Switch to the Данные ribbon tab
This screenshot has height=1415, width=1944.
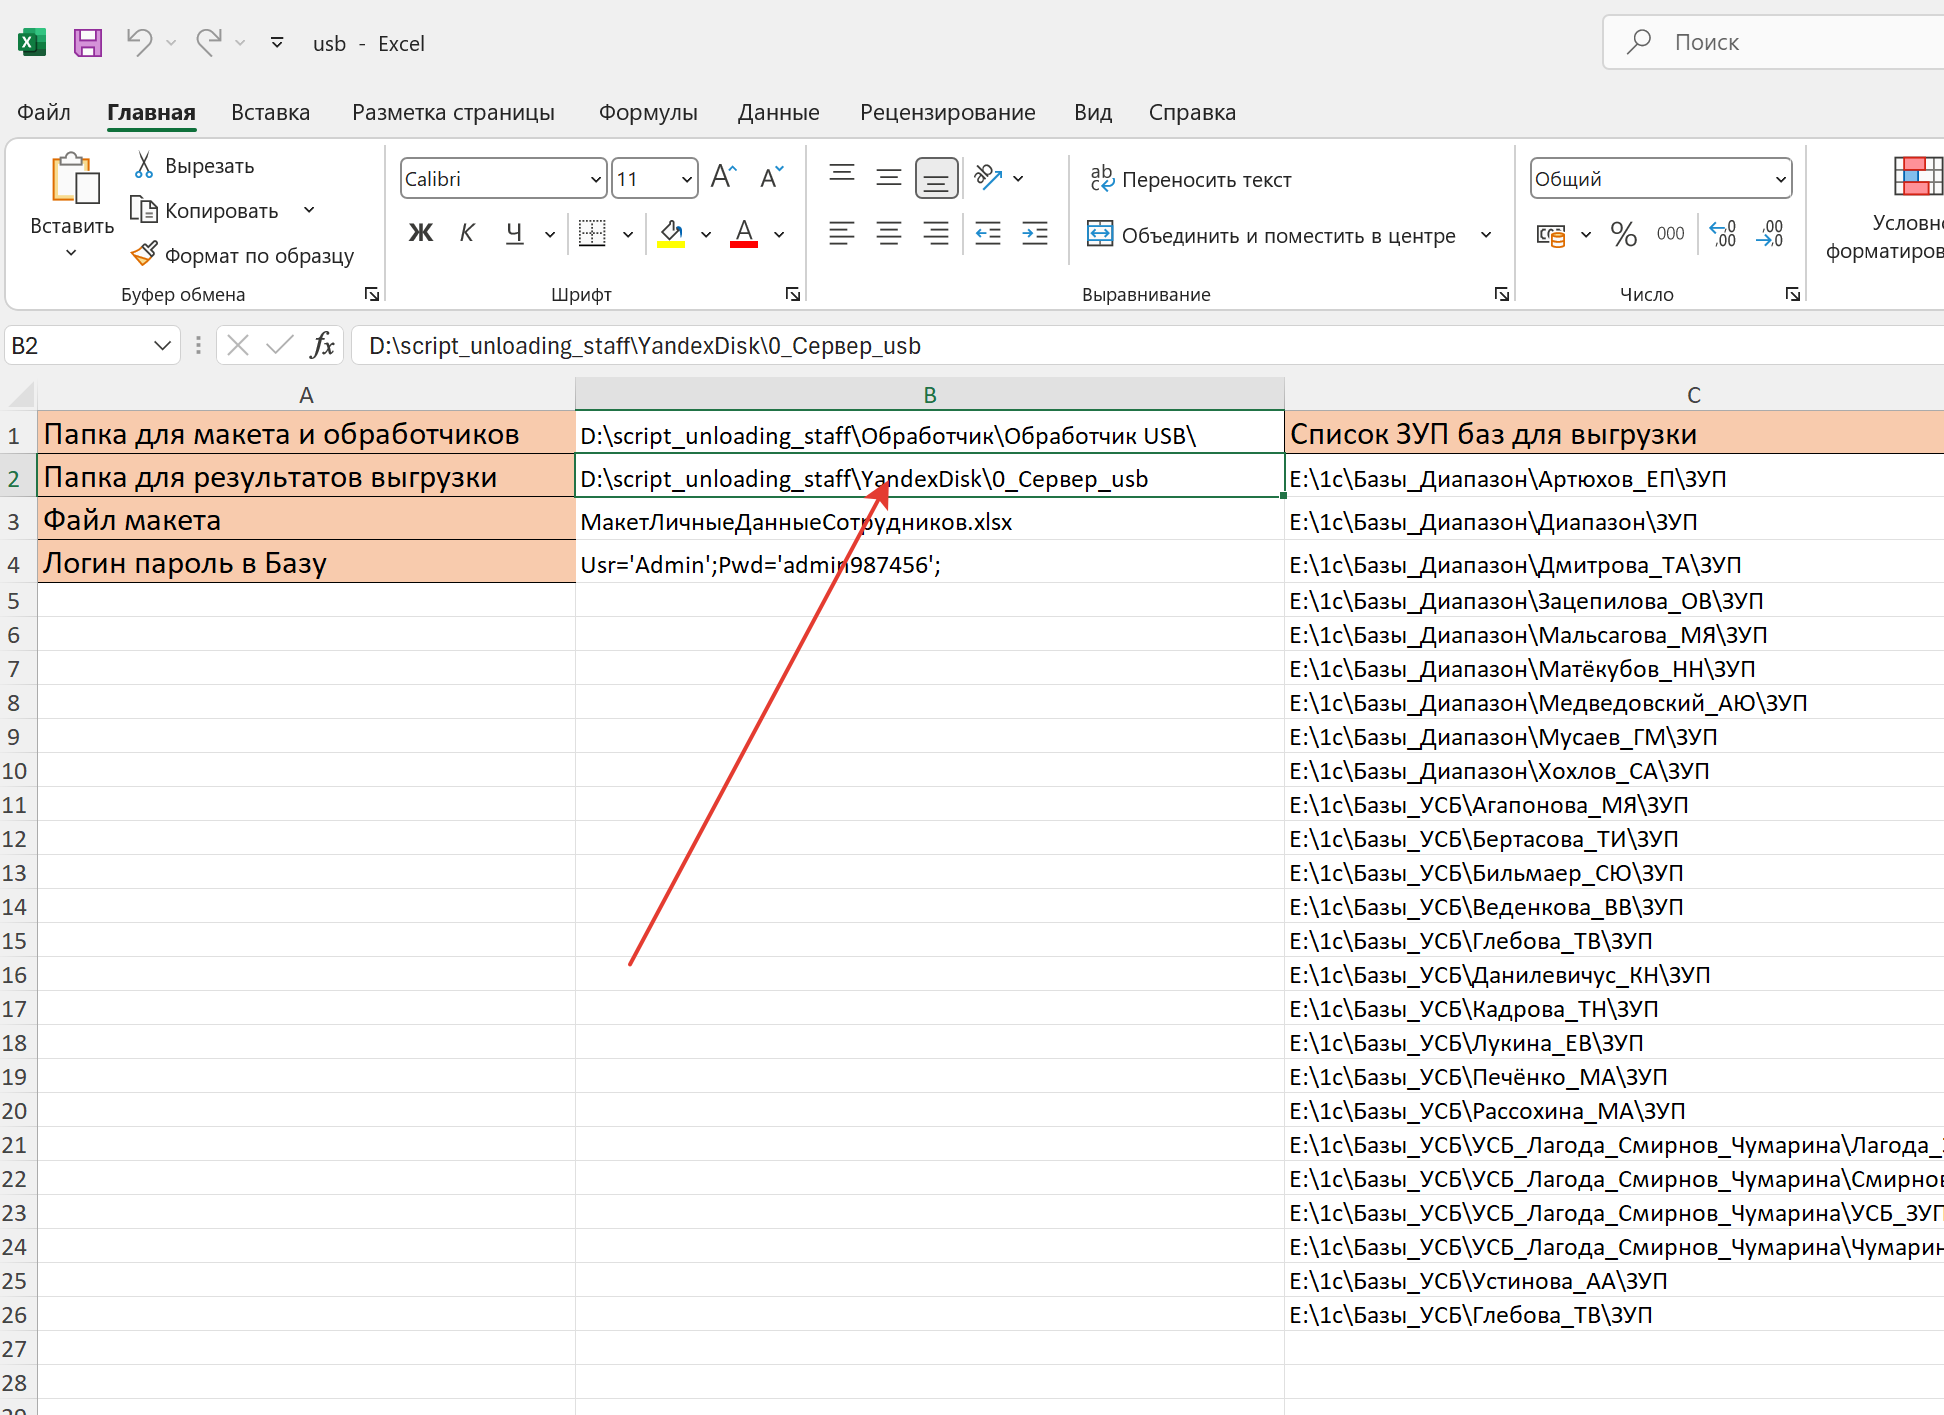tap(778, 112)
